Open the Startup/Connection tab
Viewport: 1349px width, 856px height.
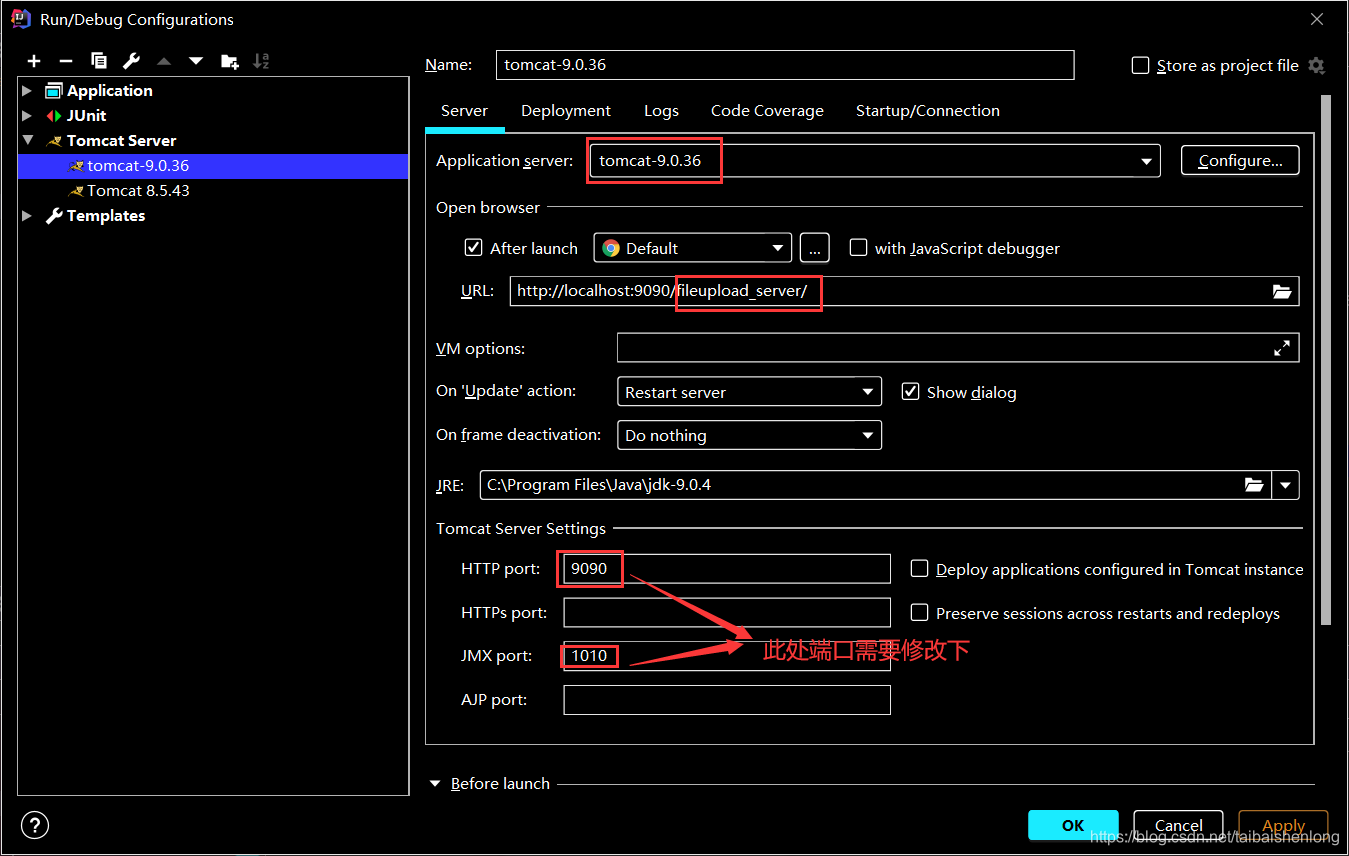coord(928,111)
